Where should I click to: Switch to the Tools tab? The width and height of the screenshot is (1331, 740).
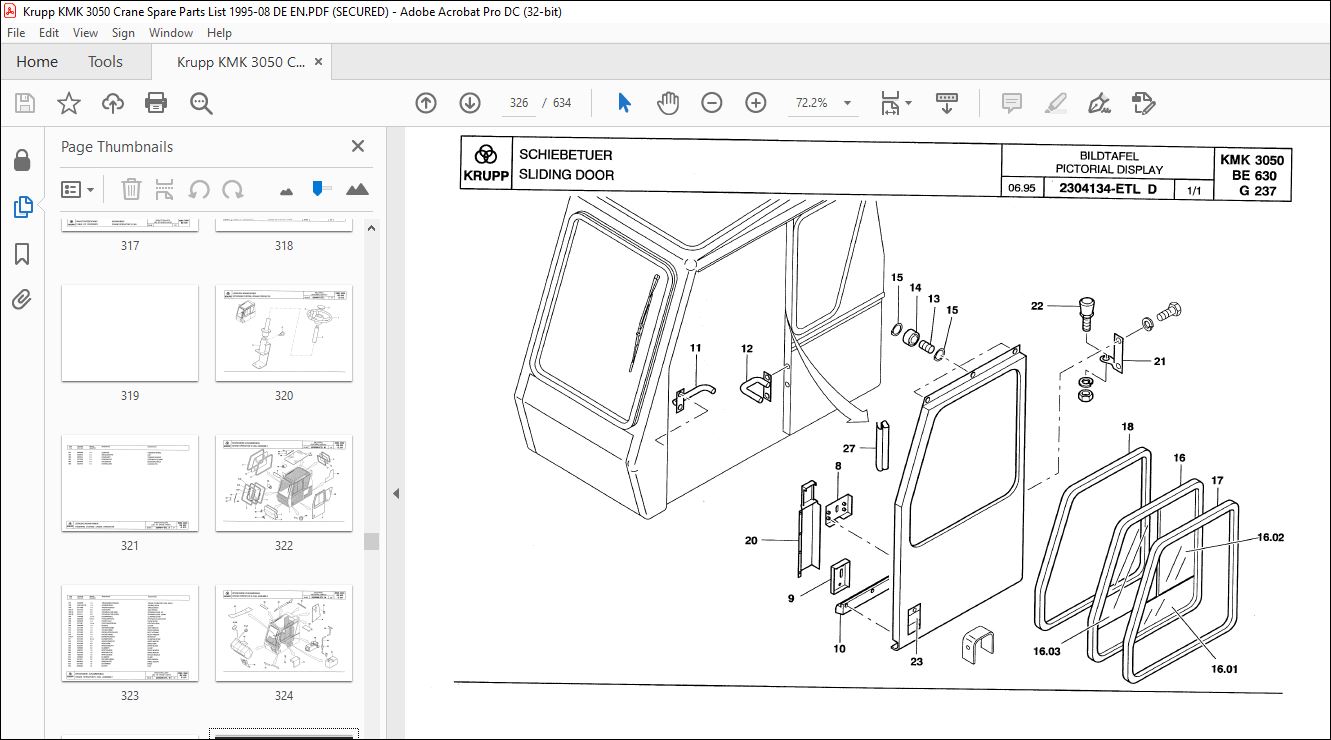(x=105, y=62)
